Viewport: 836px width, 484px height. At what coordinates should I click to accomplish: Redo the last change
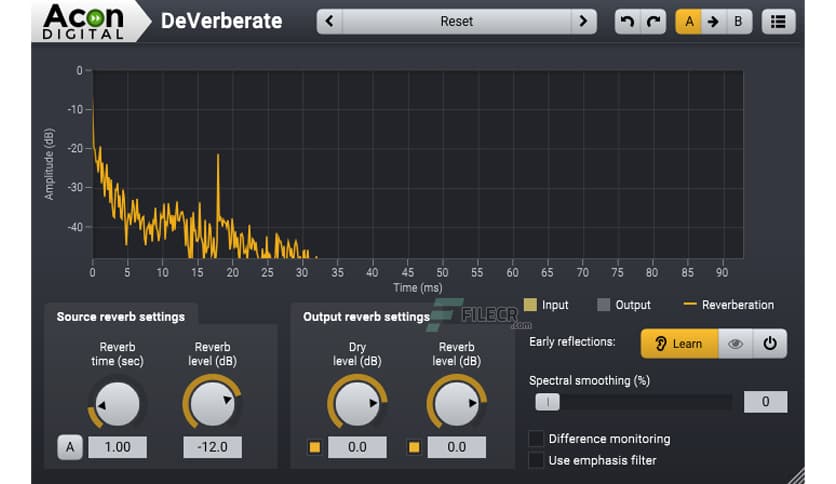(653, 21)
